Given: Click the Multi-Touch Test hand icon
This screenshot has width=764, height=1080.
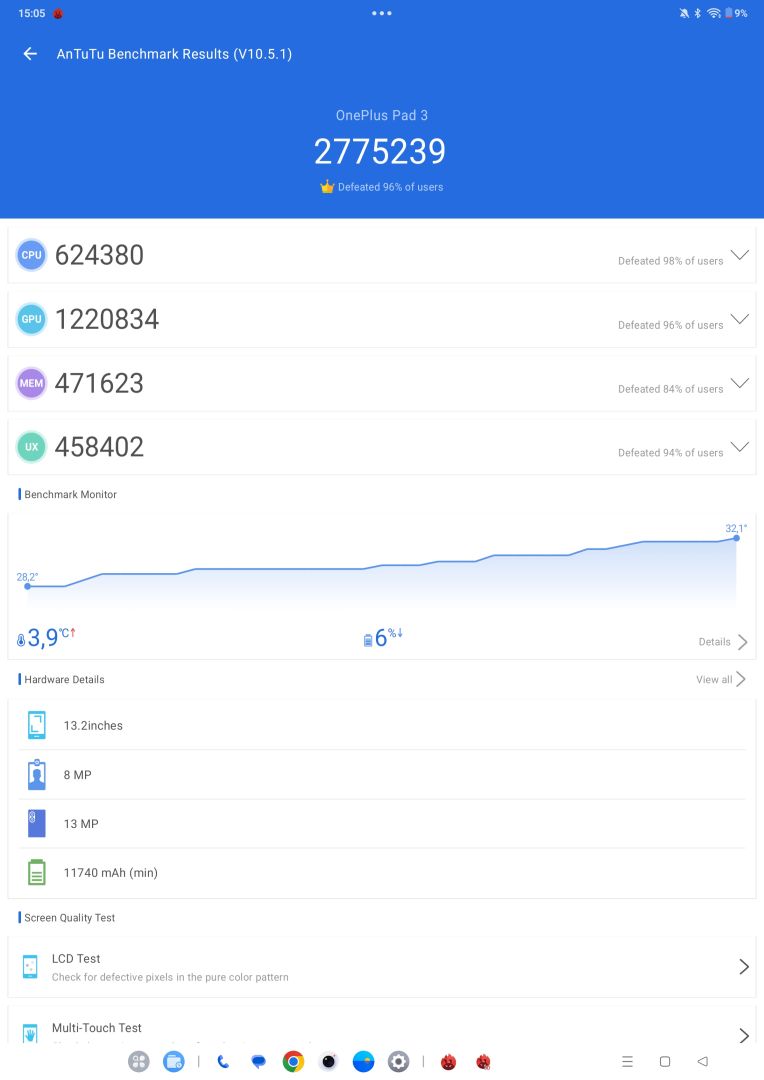Looking at the screenshot, I should tap(30, 1033).
